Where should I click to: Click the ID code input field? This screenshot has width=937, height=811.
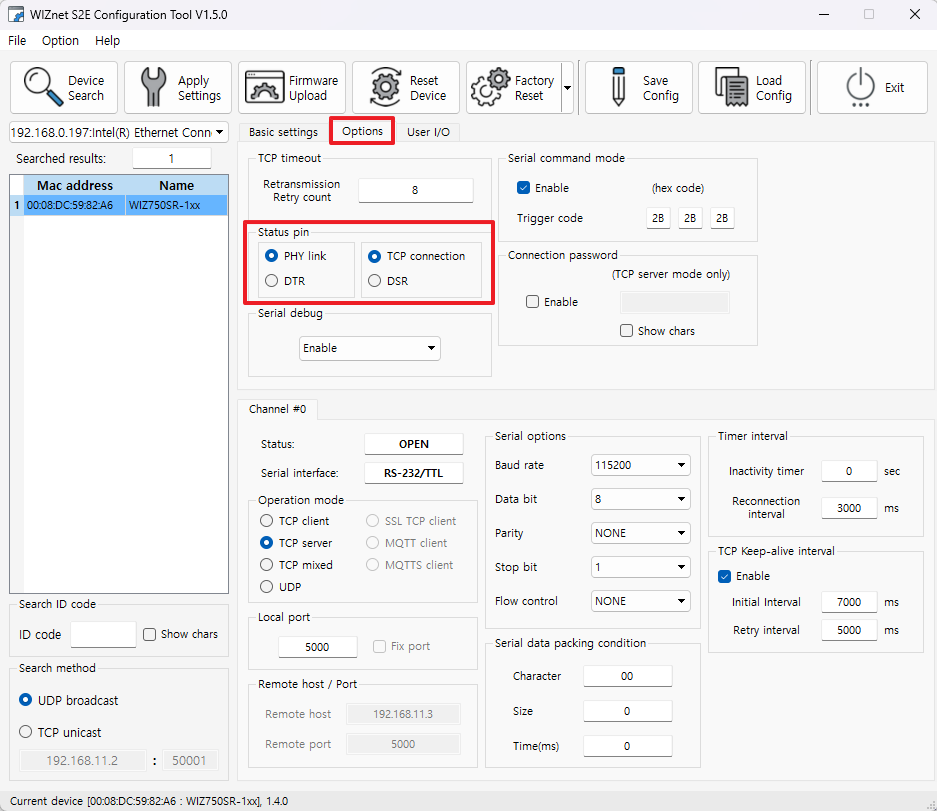103,634
